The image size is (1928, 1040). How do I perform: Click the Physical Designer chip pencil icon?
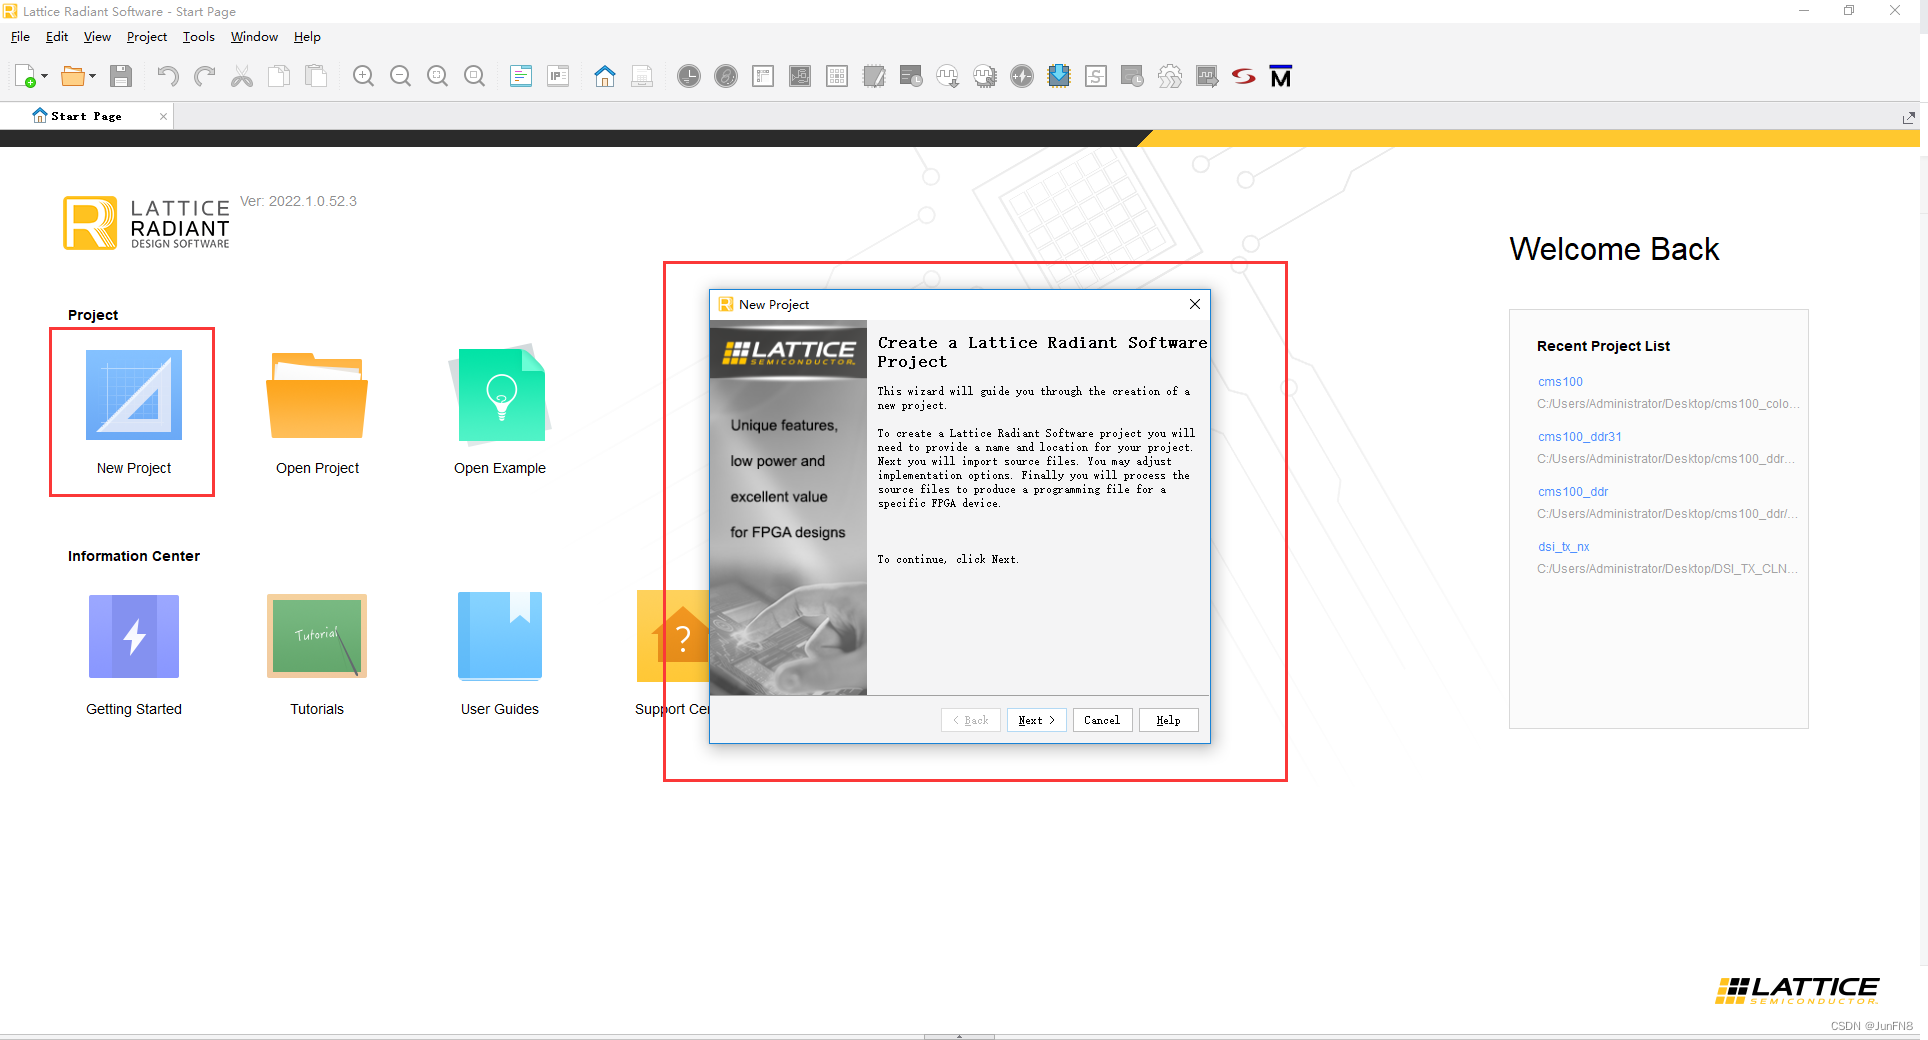[874, 76]
